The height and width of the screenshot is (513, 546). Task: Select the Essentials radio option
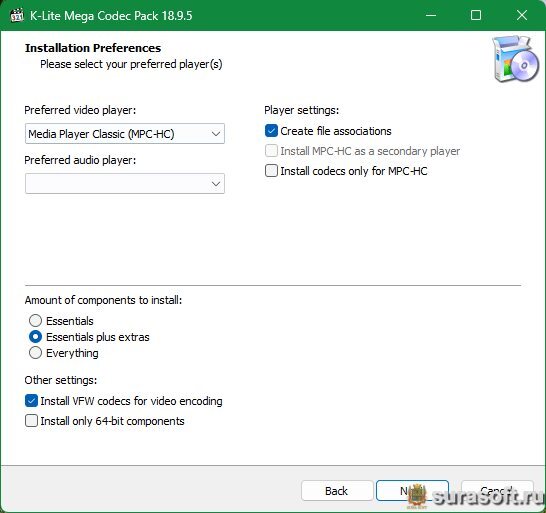(36, 320)
